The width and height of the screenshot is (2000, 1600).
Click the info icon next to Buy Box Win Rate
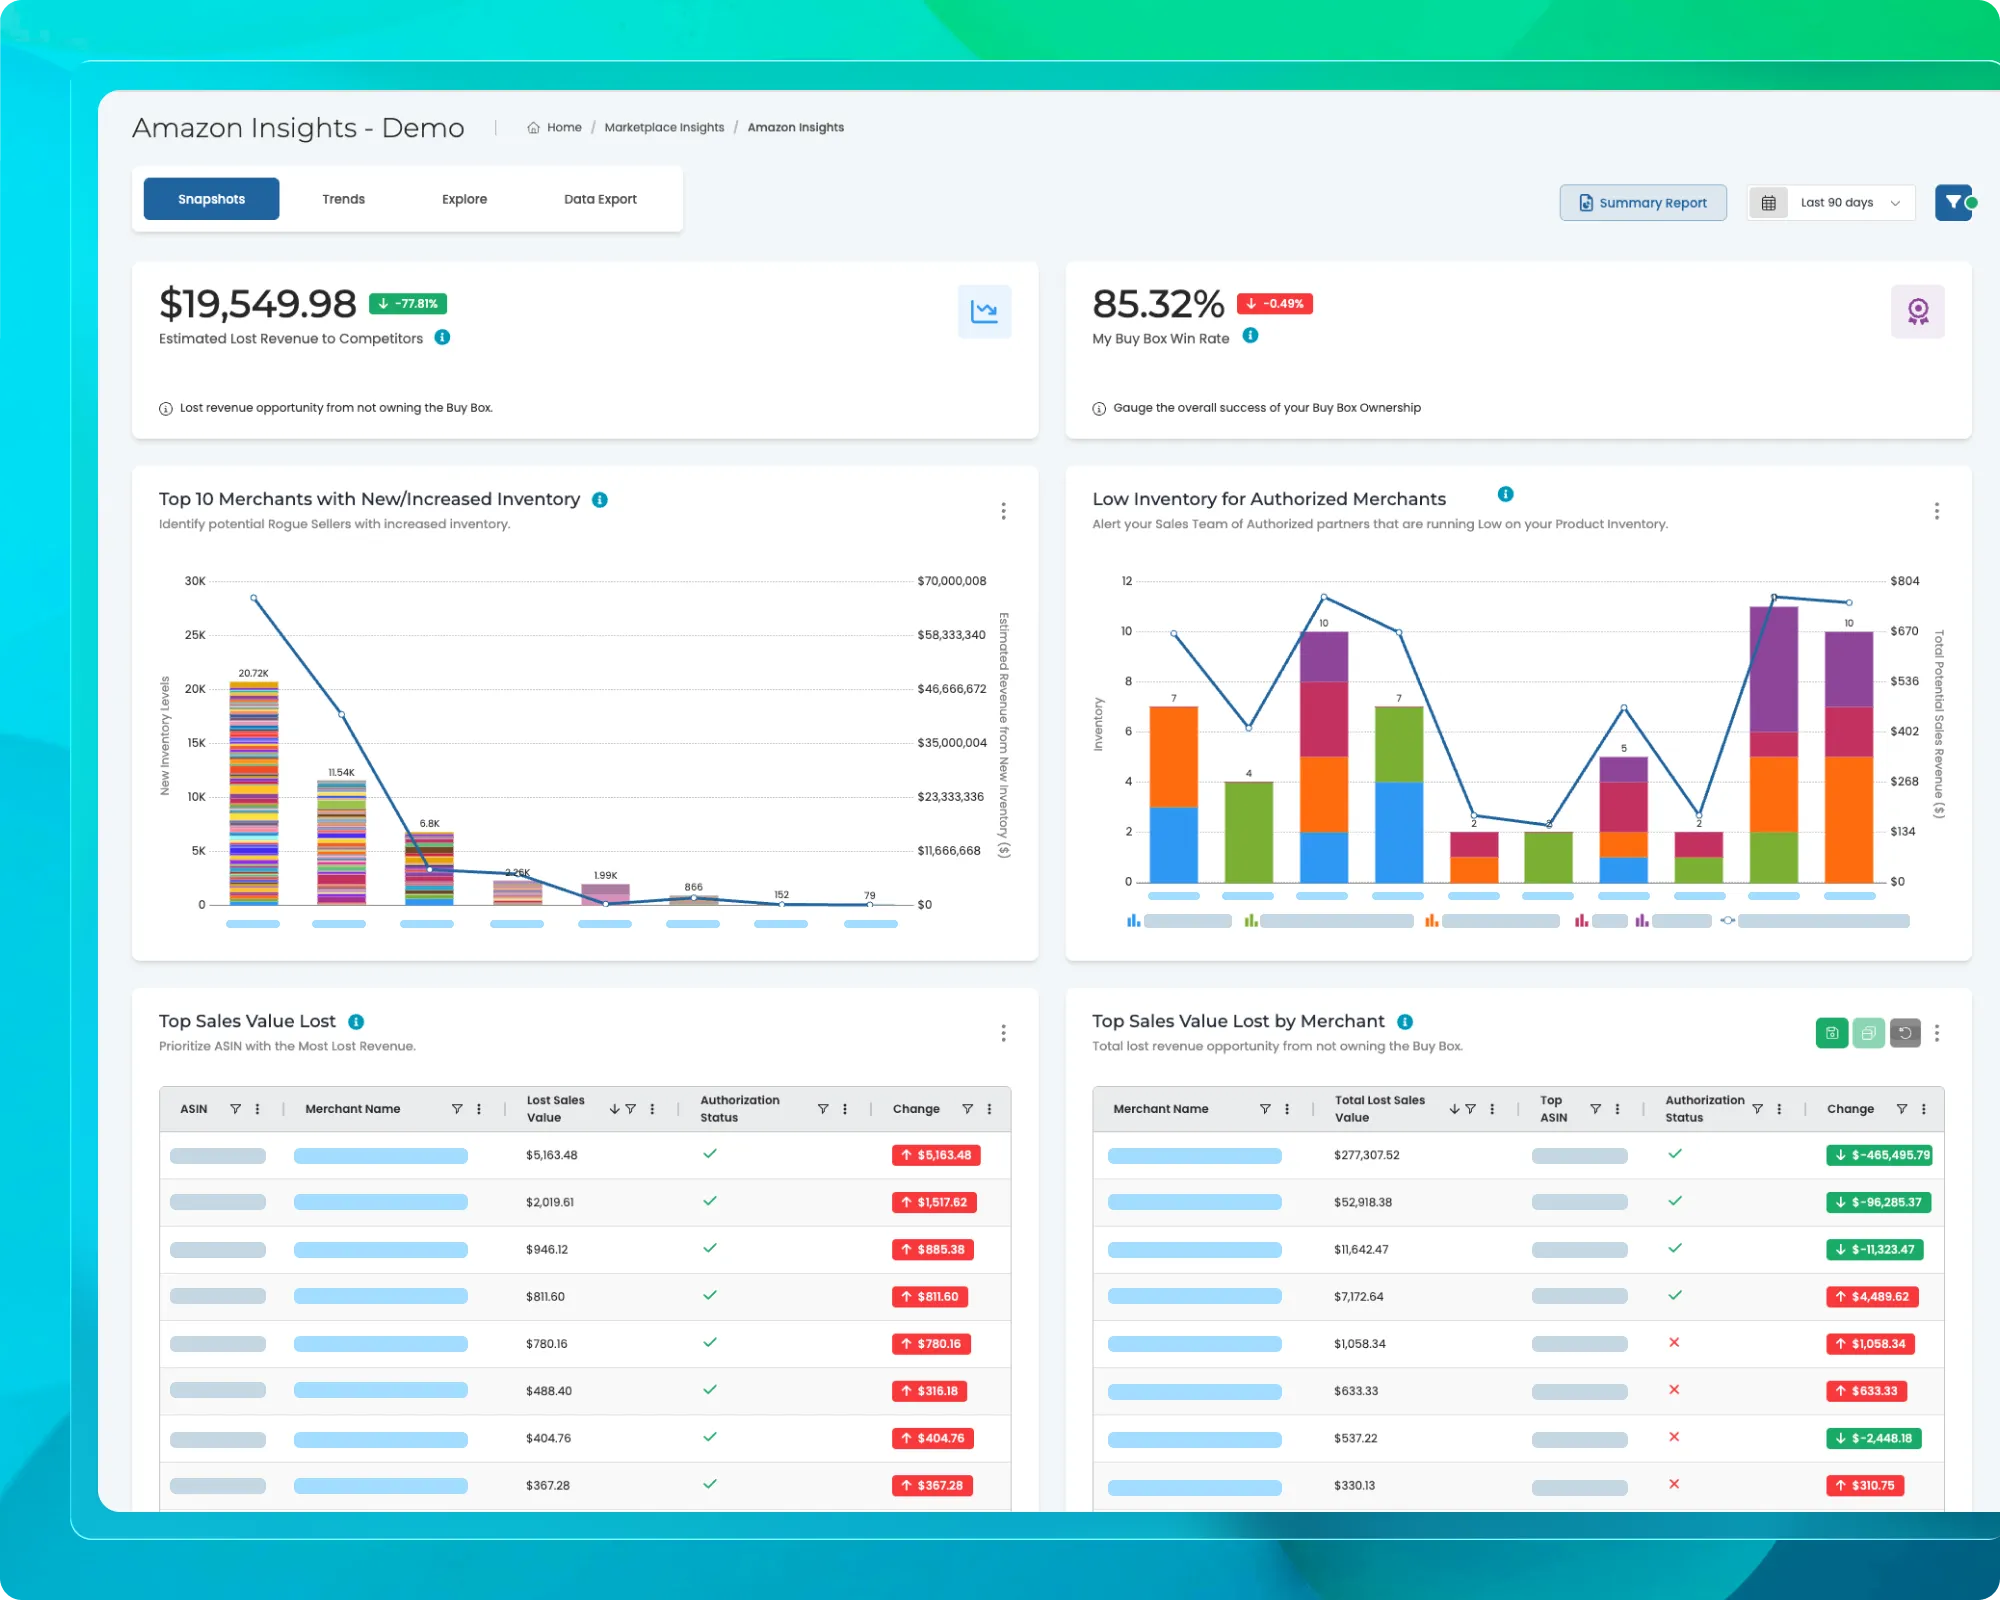coord(1249,337)
